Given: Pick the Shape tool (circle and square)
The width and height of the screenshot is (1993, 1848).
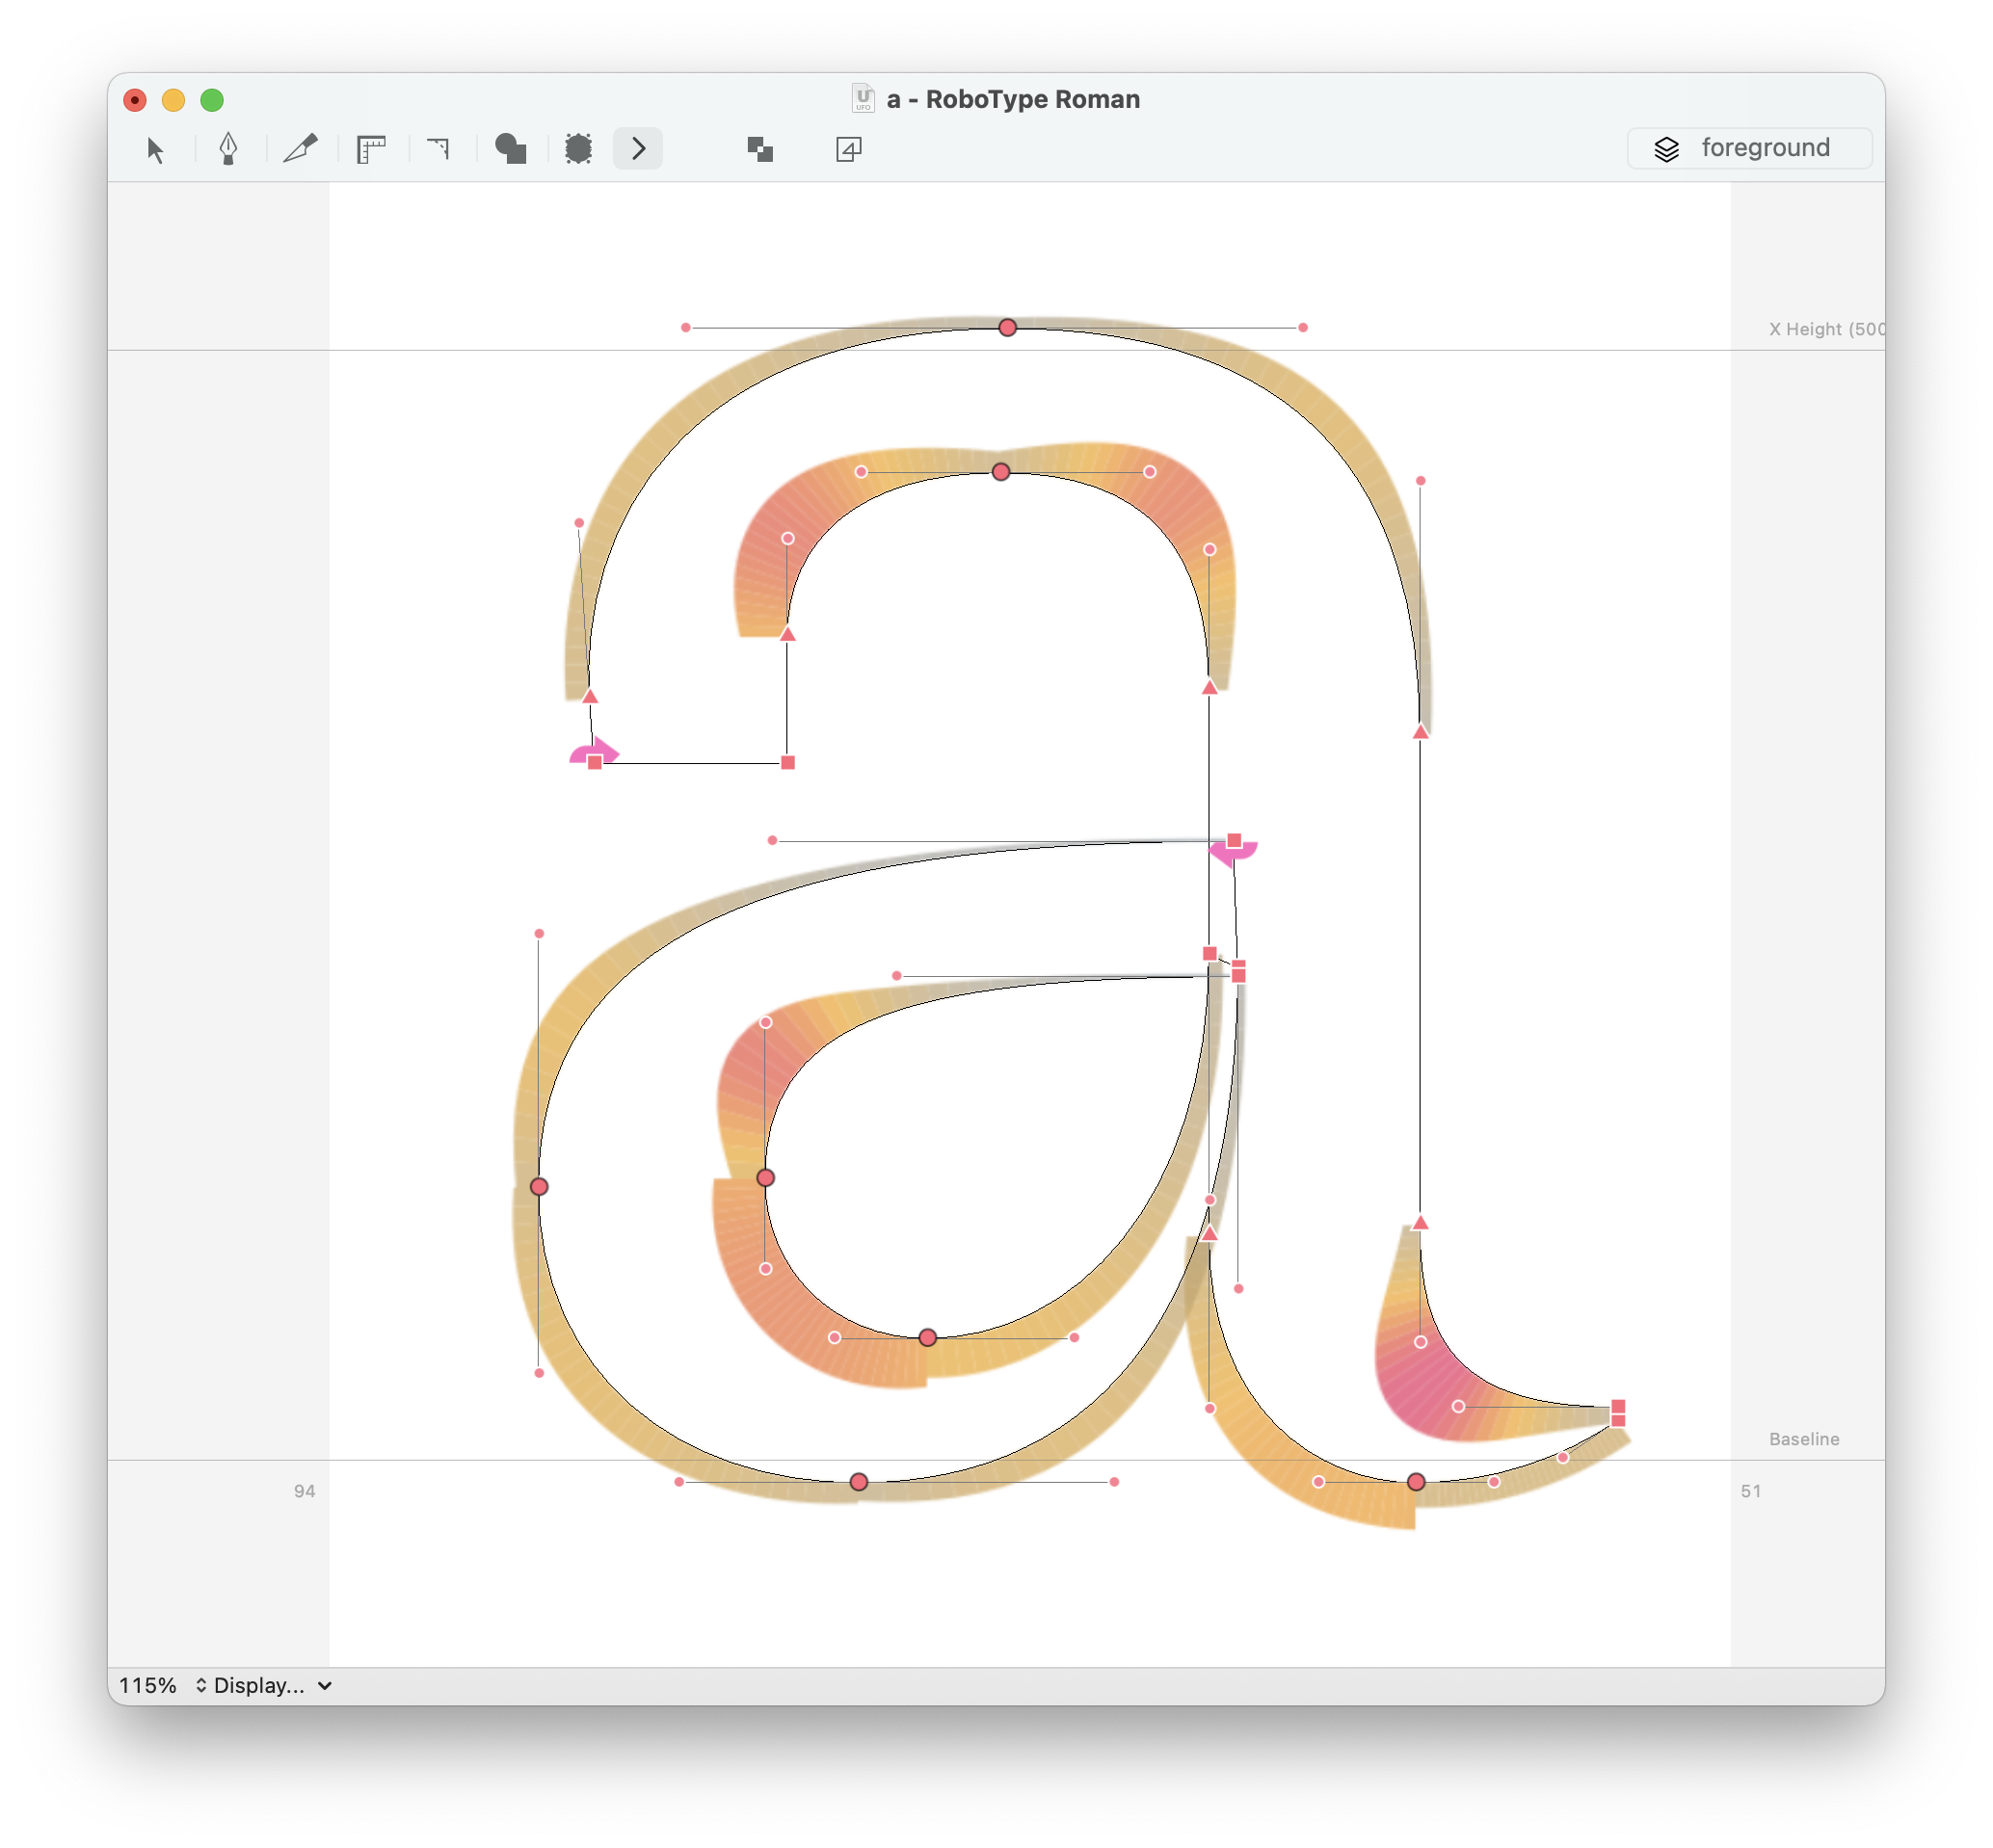Looking at the screenshot, I should [x=510, y=149].
